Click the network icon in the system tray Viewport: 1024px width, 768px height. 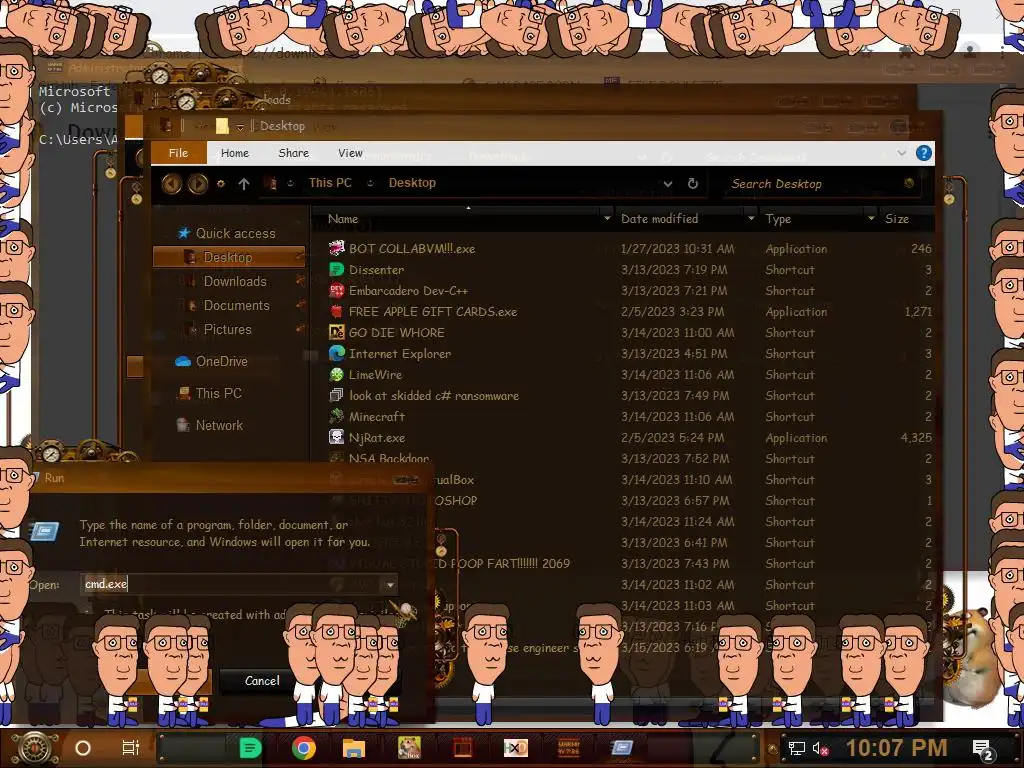(796, 748)
